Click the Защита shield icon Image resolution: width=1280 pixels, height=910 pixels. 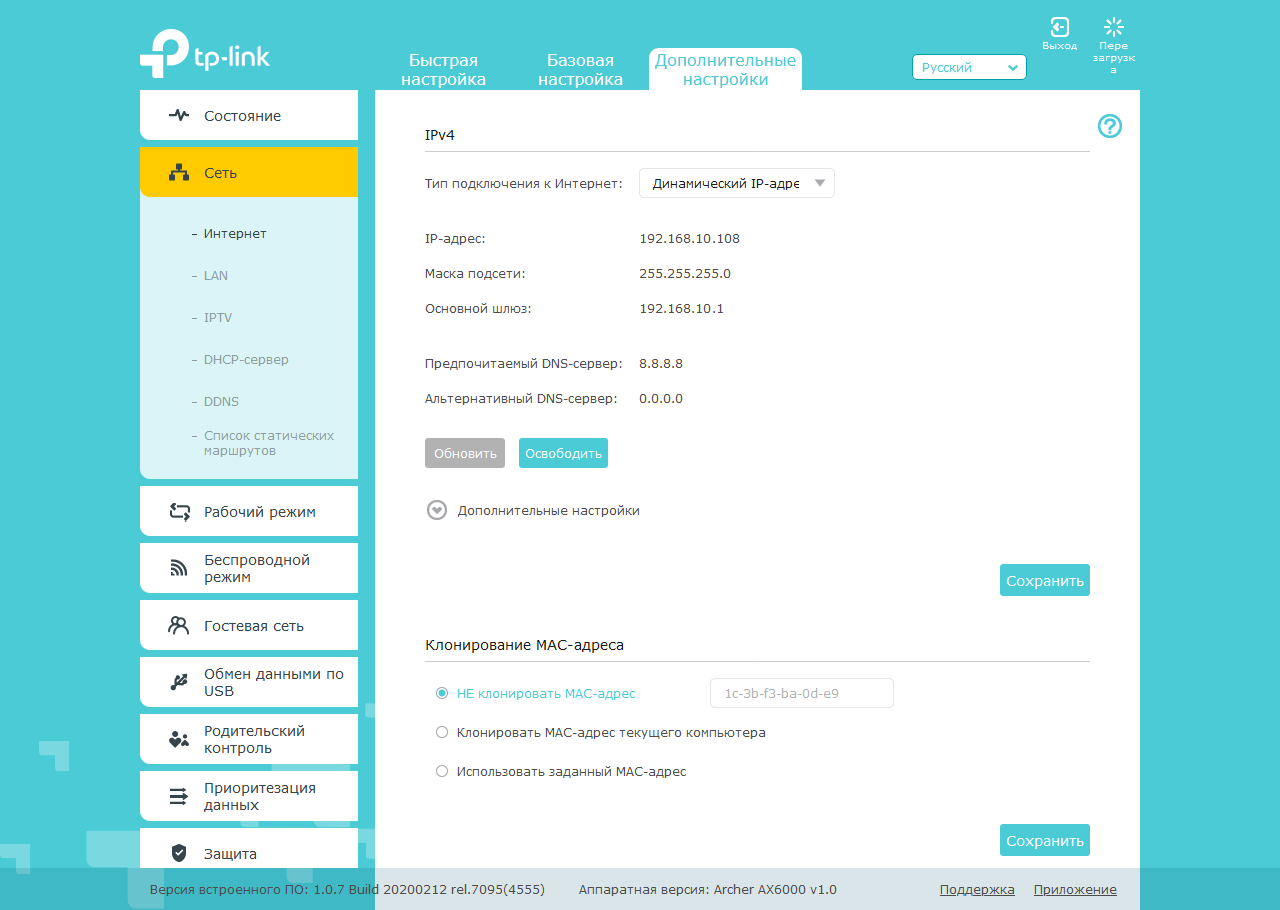[179, 853]
